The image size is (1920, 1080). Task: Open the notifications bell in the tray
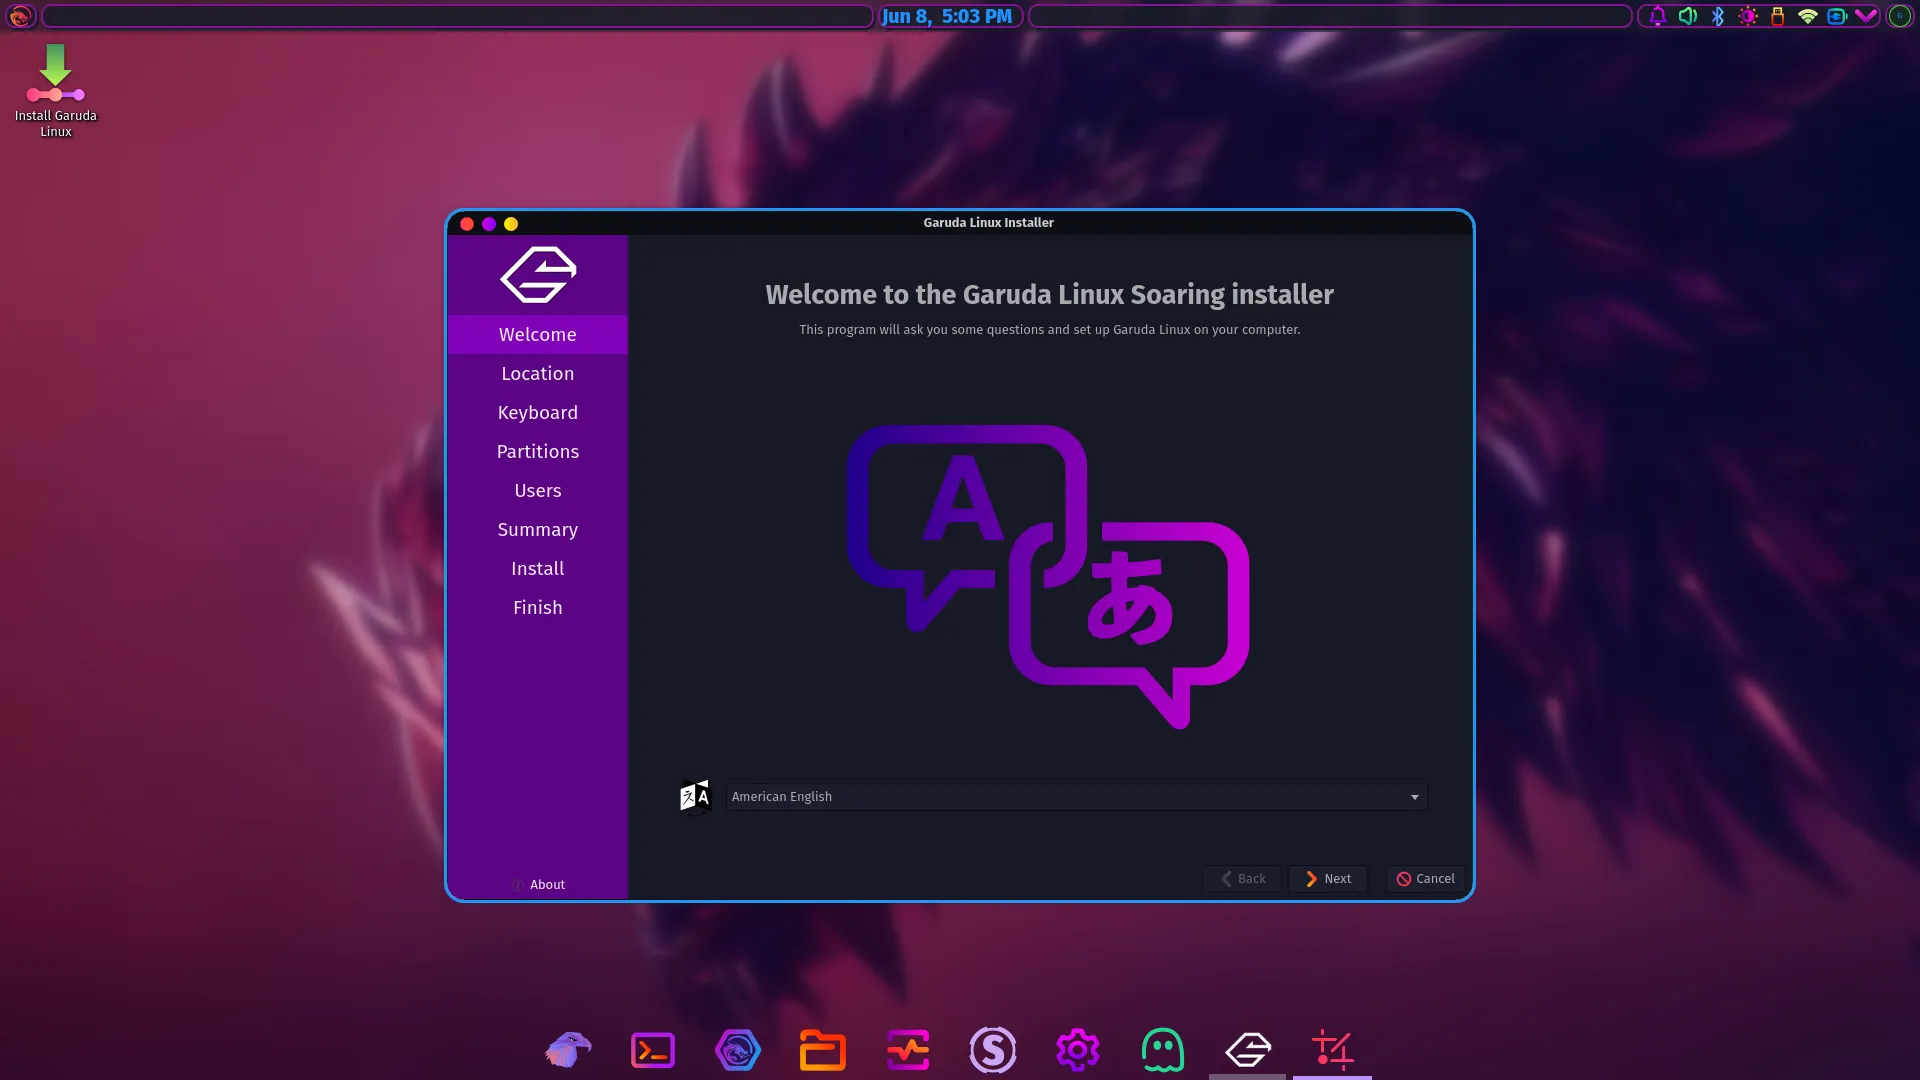(x=1658, y=16)
